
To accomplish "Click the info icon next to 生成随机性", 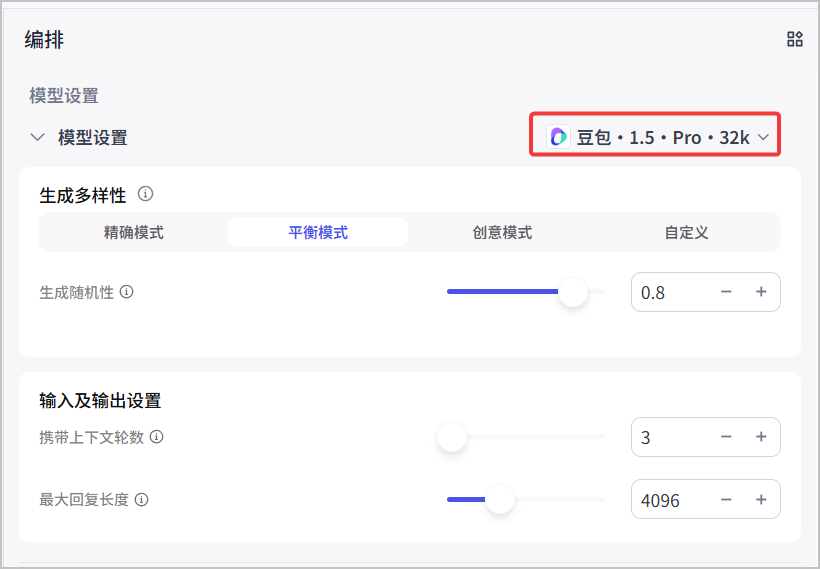I will 127,292.
